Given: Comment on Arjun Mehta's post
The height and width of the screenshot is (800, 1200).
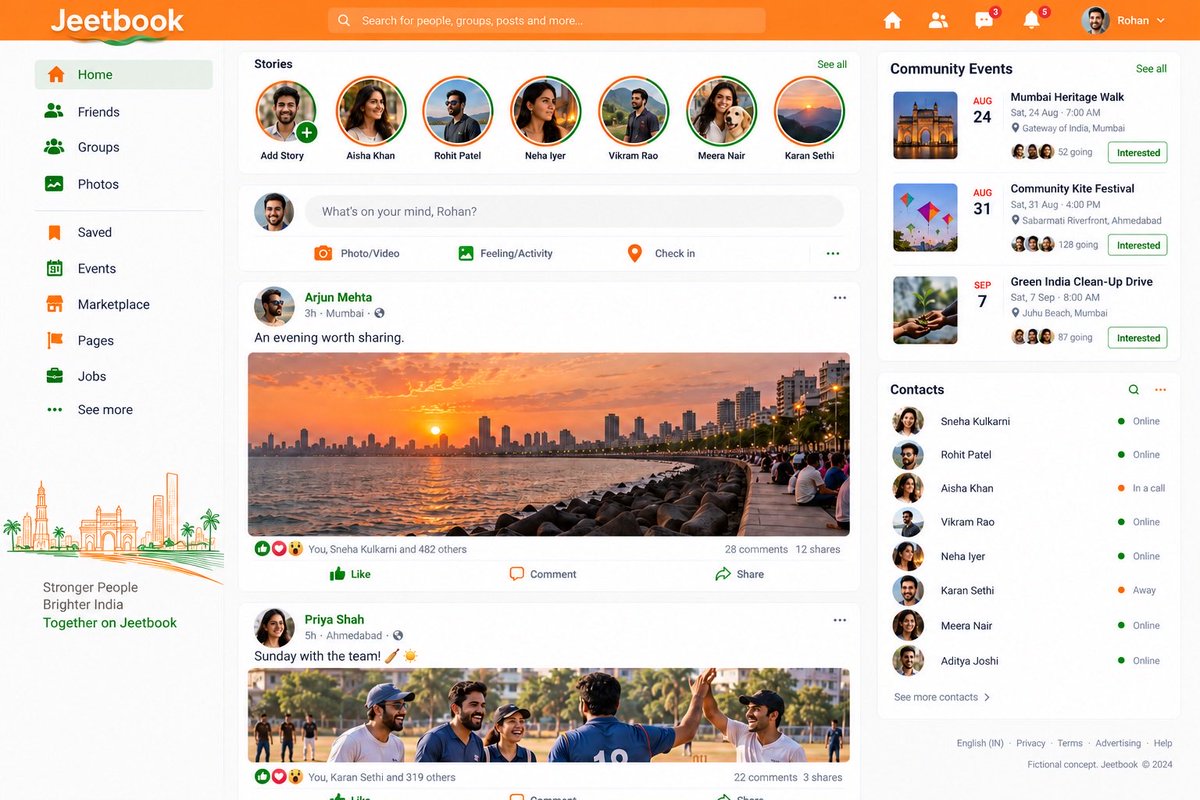Looking at the screenshot, I should pyautogui.click(x=543, y=574).
